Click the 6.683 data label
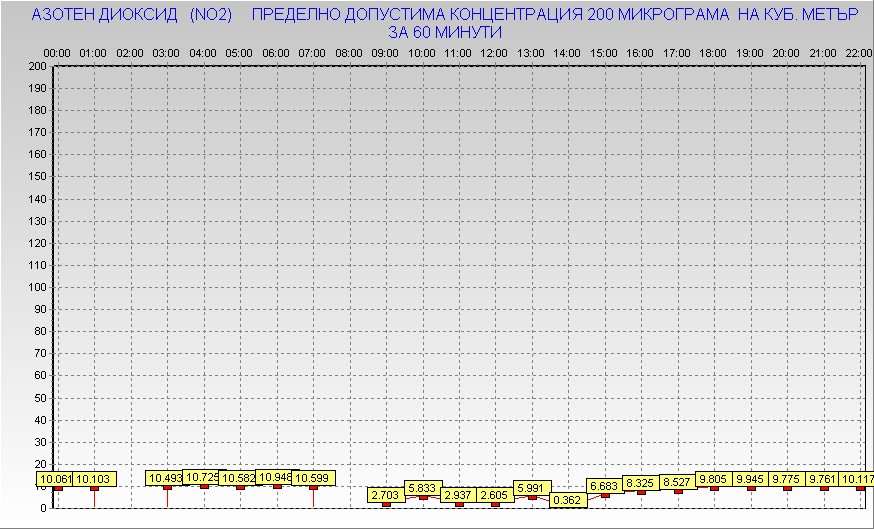Viewport: 874px width, 529px height. pyautogui.click(x=604, y=486)
